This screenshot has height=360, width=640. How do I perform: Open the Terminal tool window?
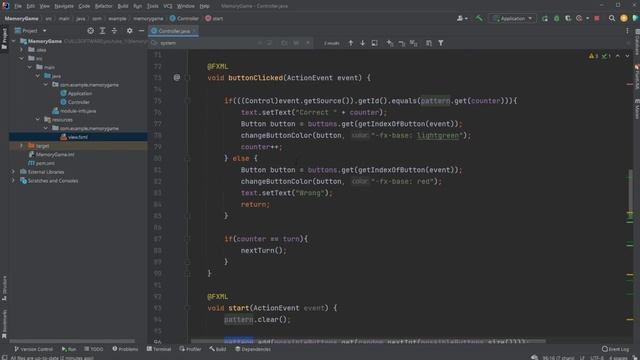(x=159, y=349)
